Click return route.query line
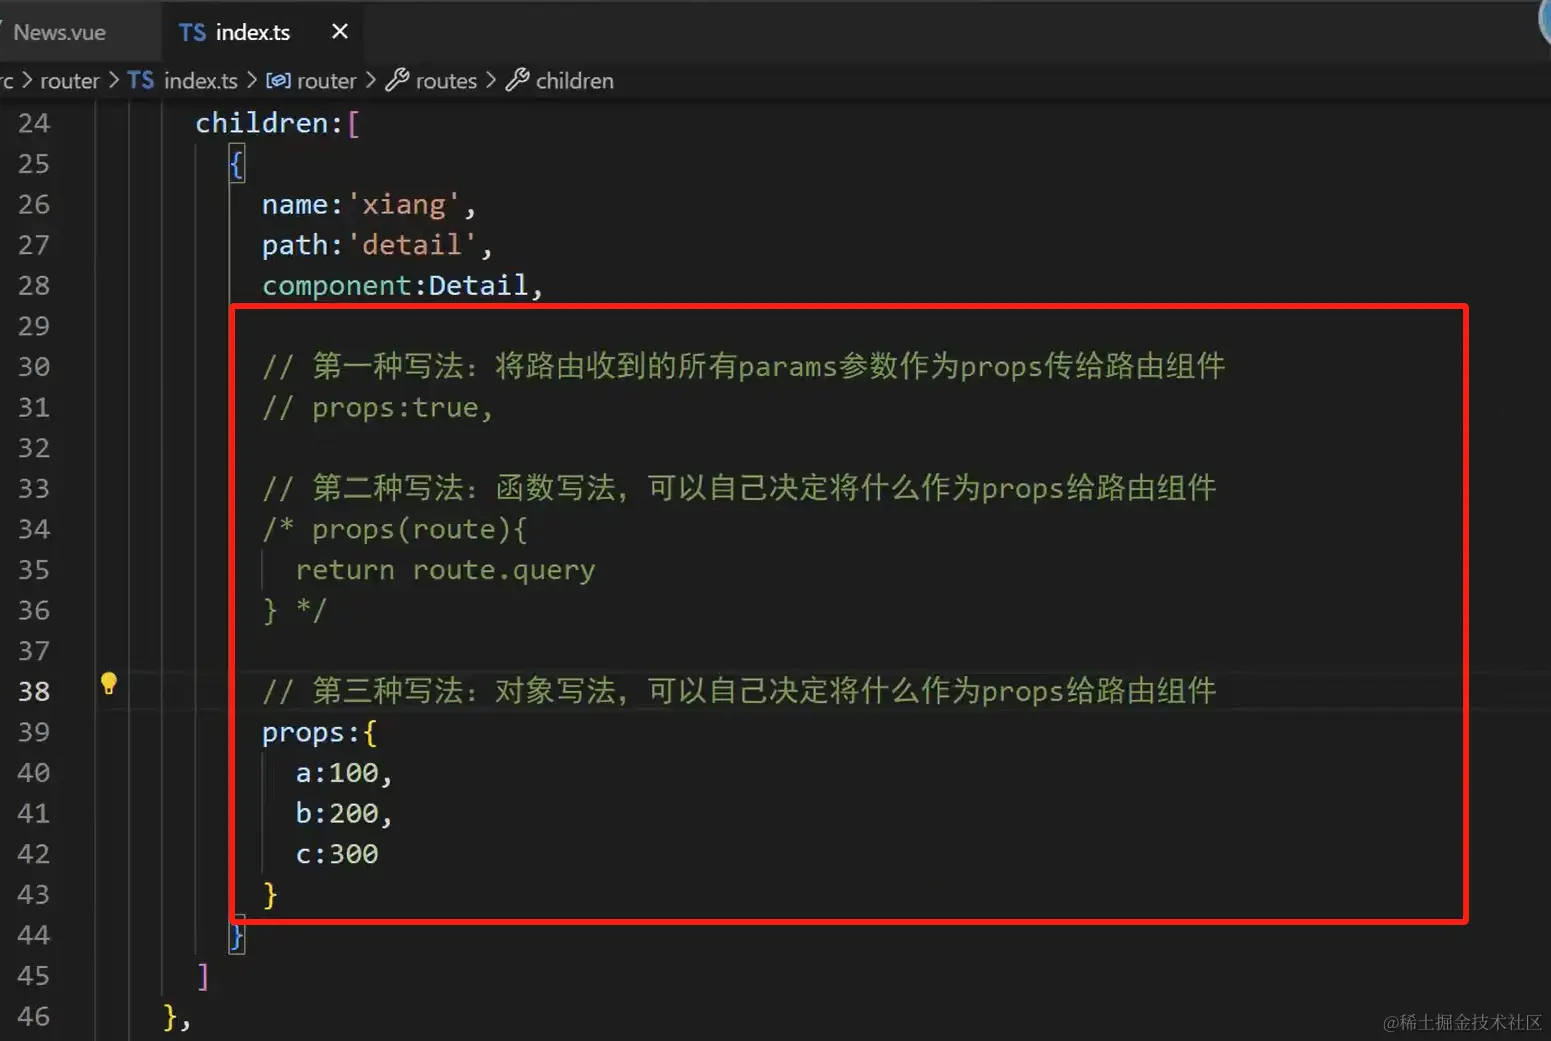Viewport: 1551px width, 1041px height. 445,570
